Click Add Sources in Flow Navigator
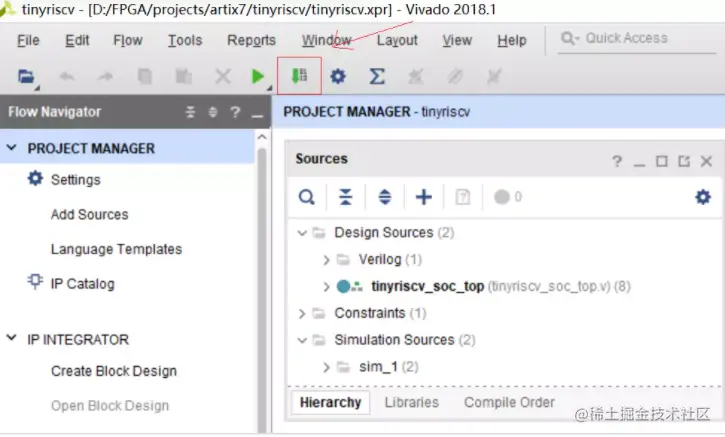Screen dimensions: 725x437 coord(90,215)
